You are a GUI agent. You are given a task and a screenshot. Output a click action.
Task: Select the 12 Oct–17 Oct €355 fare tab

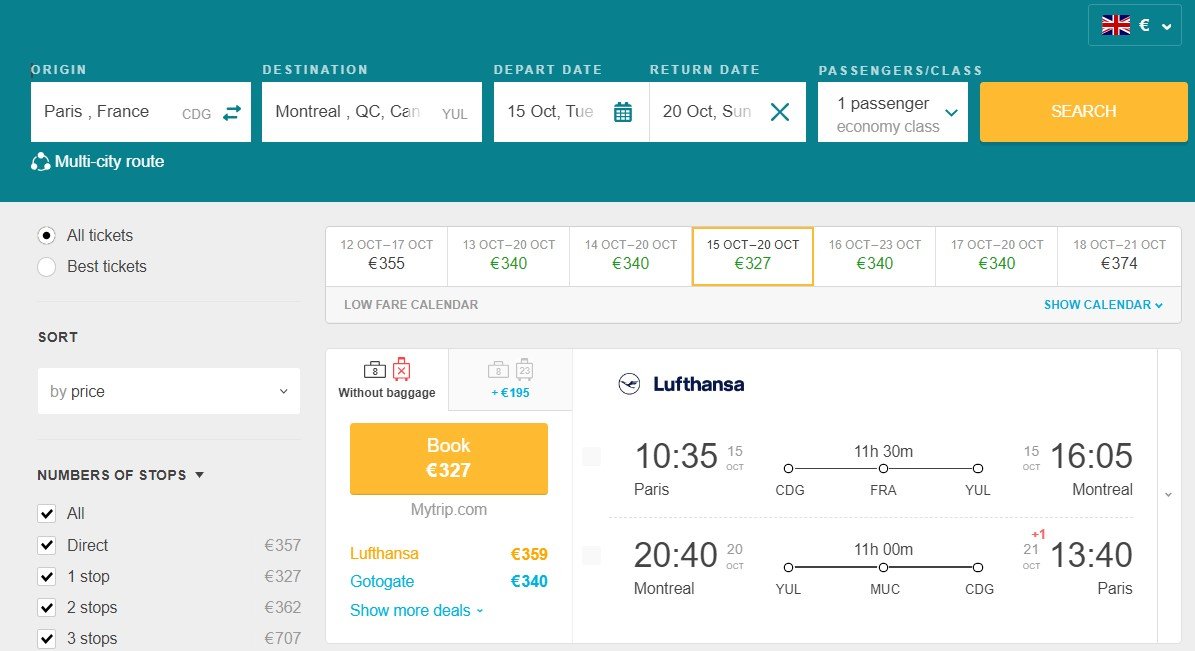386,255
